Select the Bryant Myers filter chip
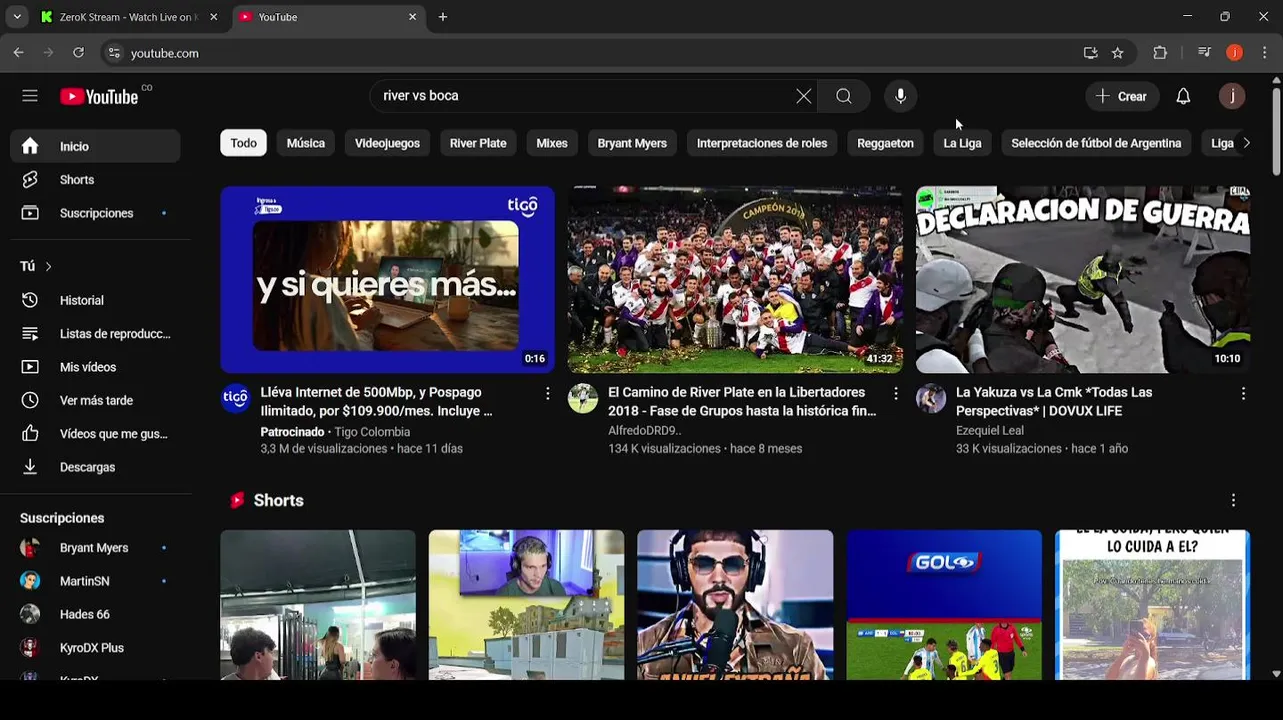The width and height of the screenshot is (1283, 720). [632, 143]
